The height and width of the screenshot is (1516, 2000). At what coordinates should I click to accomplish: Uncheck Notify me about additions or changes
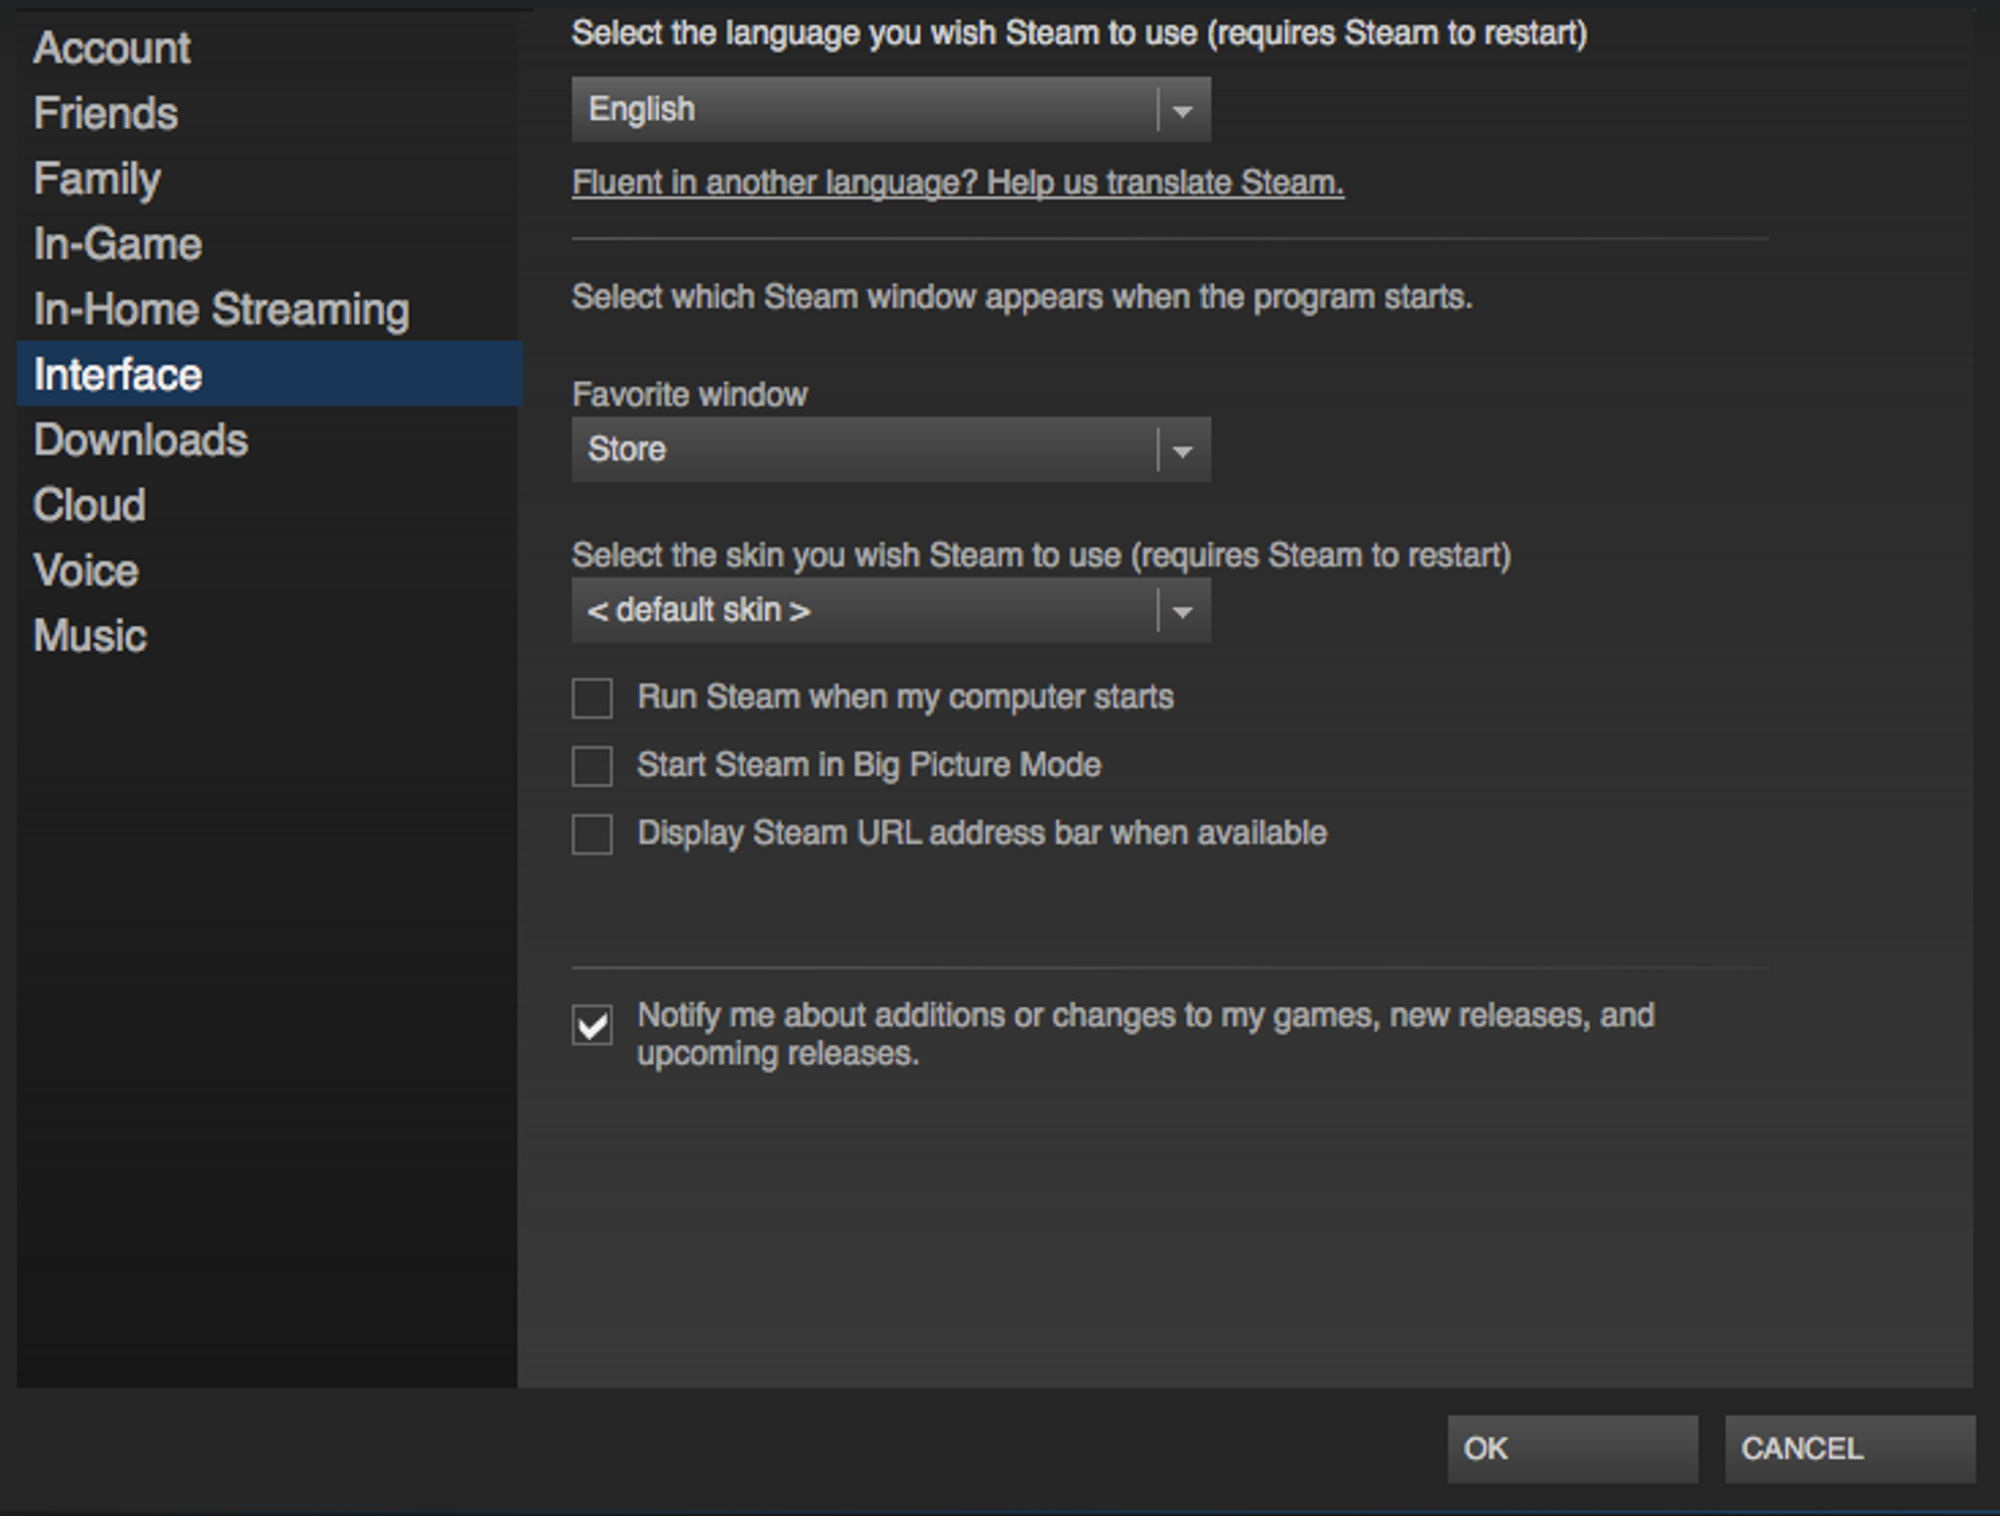[x=592, y=1025]
